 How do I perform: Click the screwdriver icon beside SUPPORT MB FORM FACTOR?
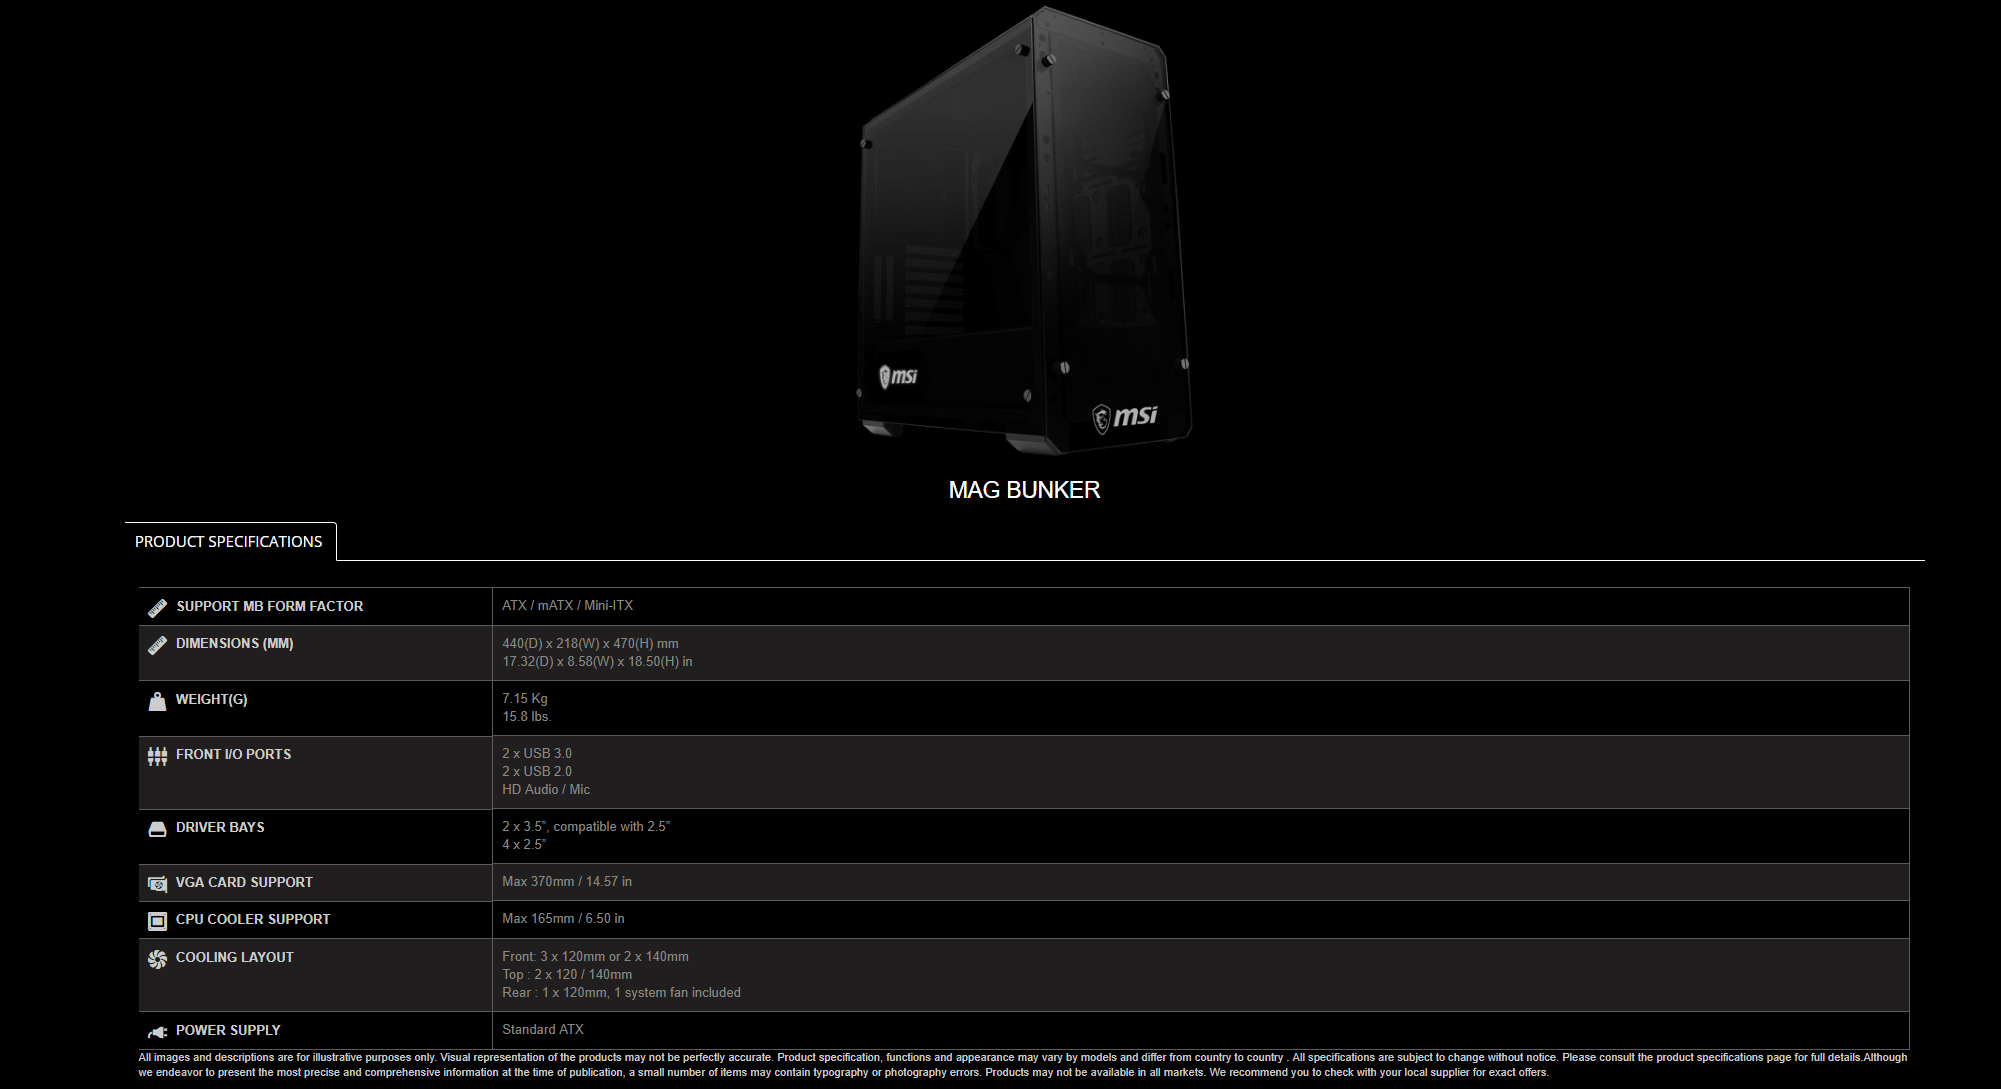pyautogui.click(x=157, y=606)
